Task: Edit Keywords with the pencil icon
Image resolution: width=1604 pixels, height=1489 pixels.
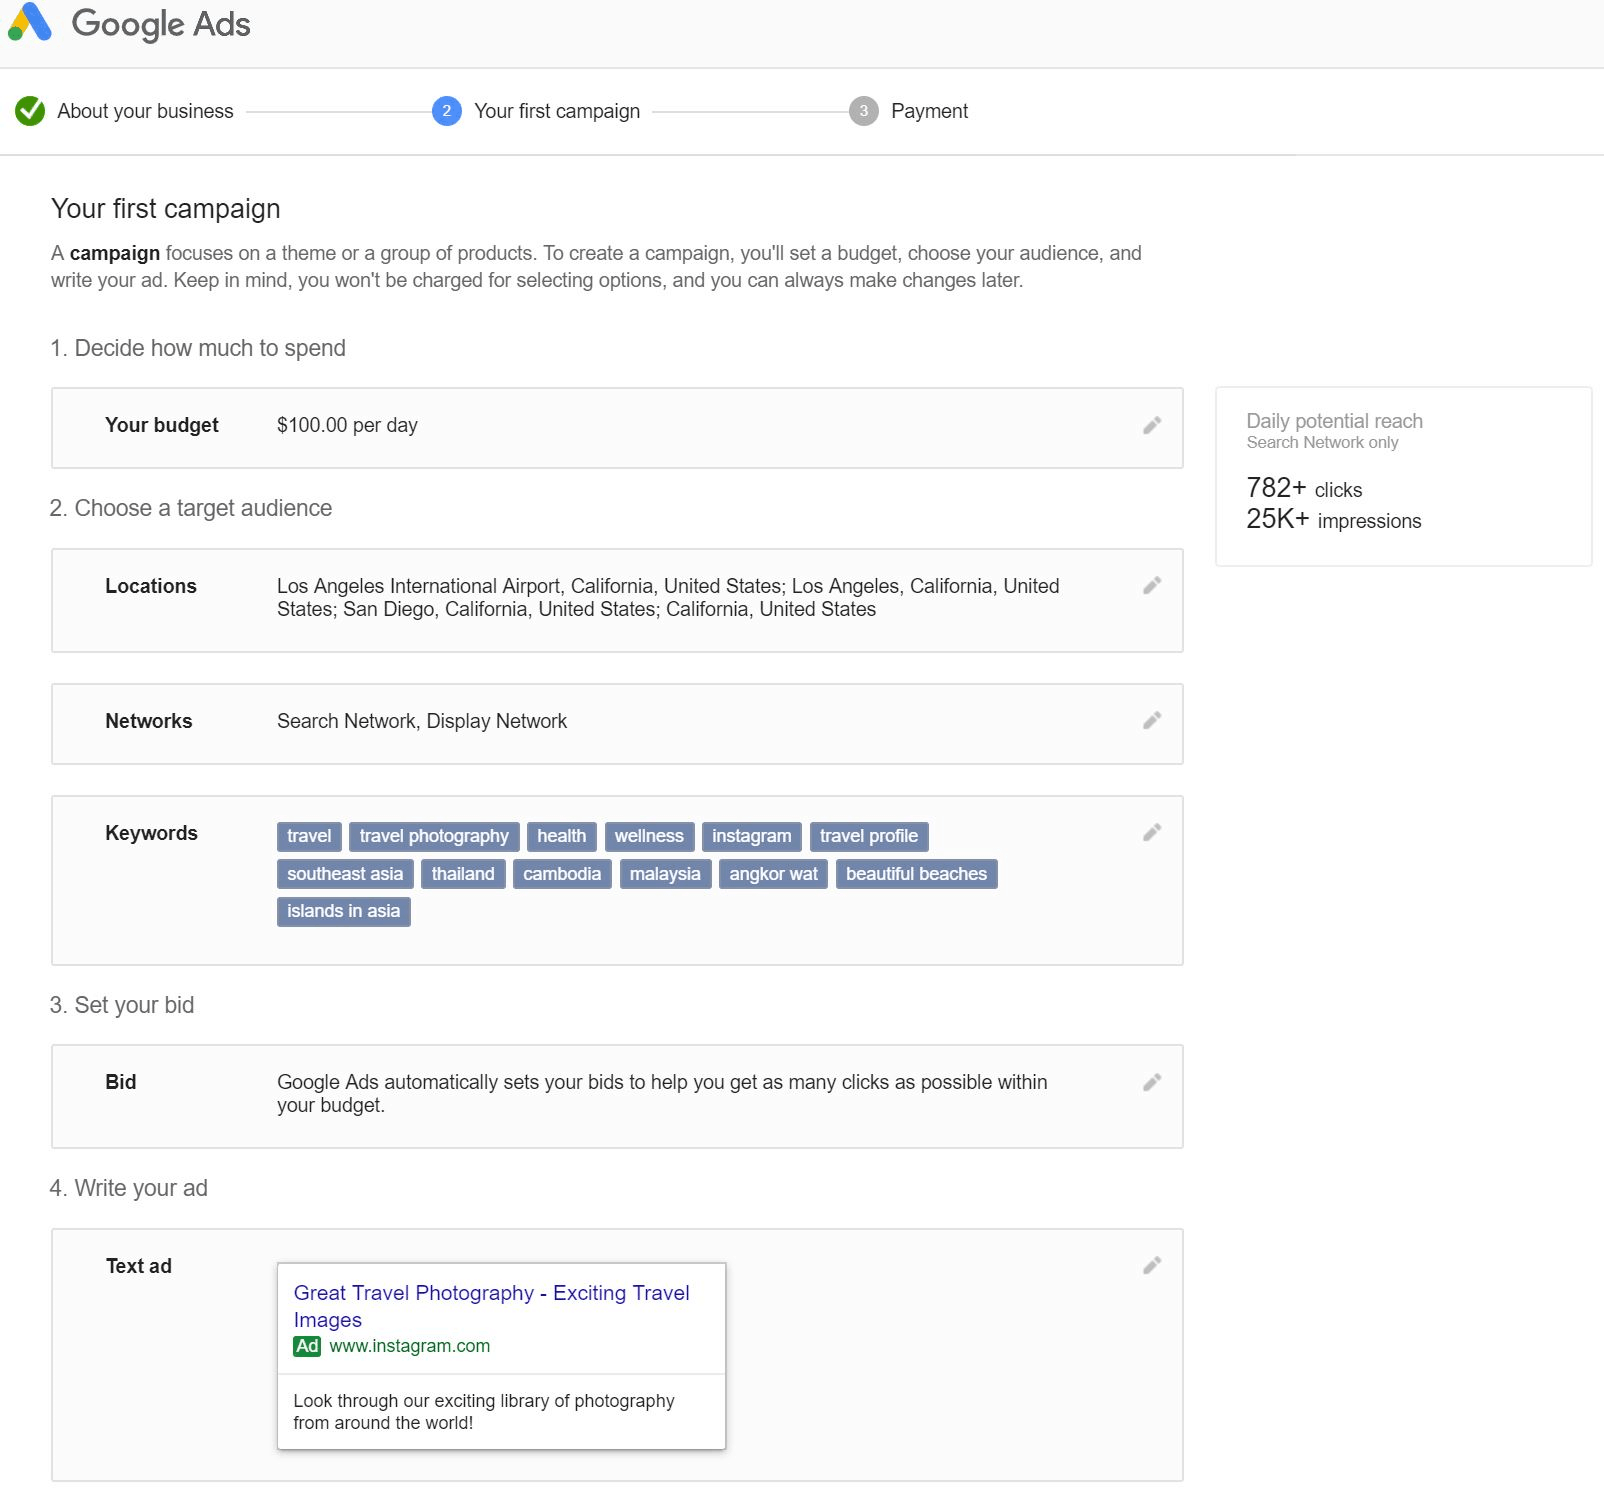Action: (1152, 833)
